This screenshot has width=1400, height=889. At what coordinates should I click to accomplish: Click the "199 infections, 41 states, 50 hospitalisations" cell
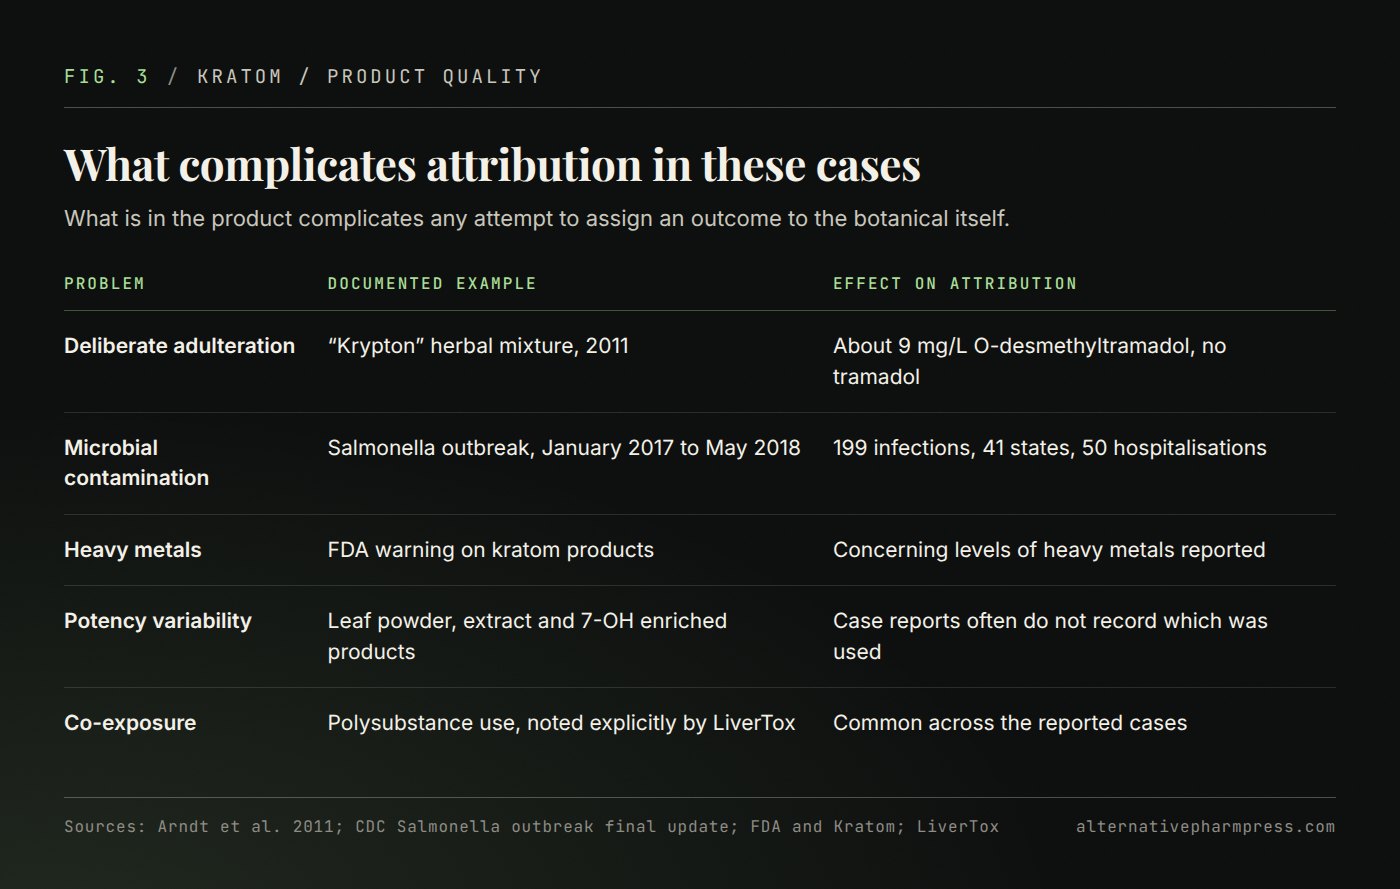coord(1049,447)
